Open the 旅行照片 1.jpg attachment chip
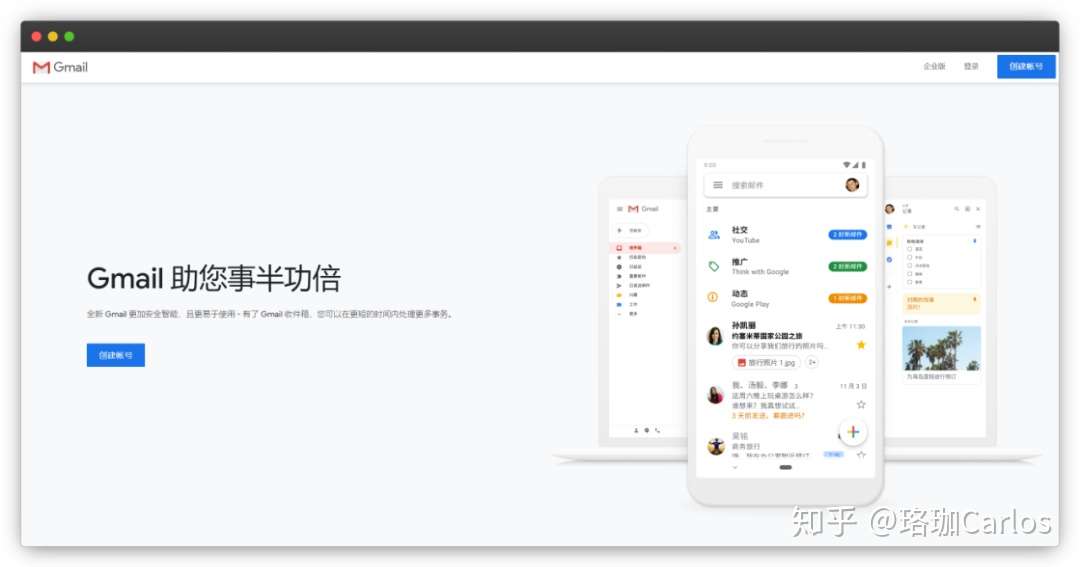1080x567 pixels. coord(766,362)
